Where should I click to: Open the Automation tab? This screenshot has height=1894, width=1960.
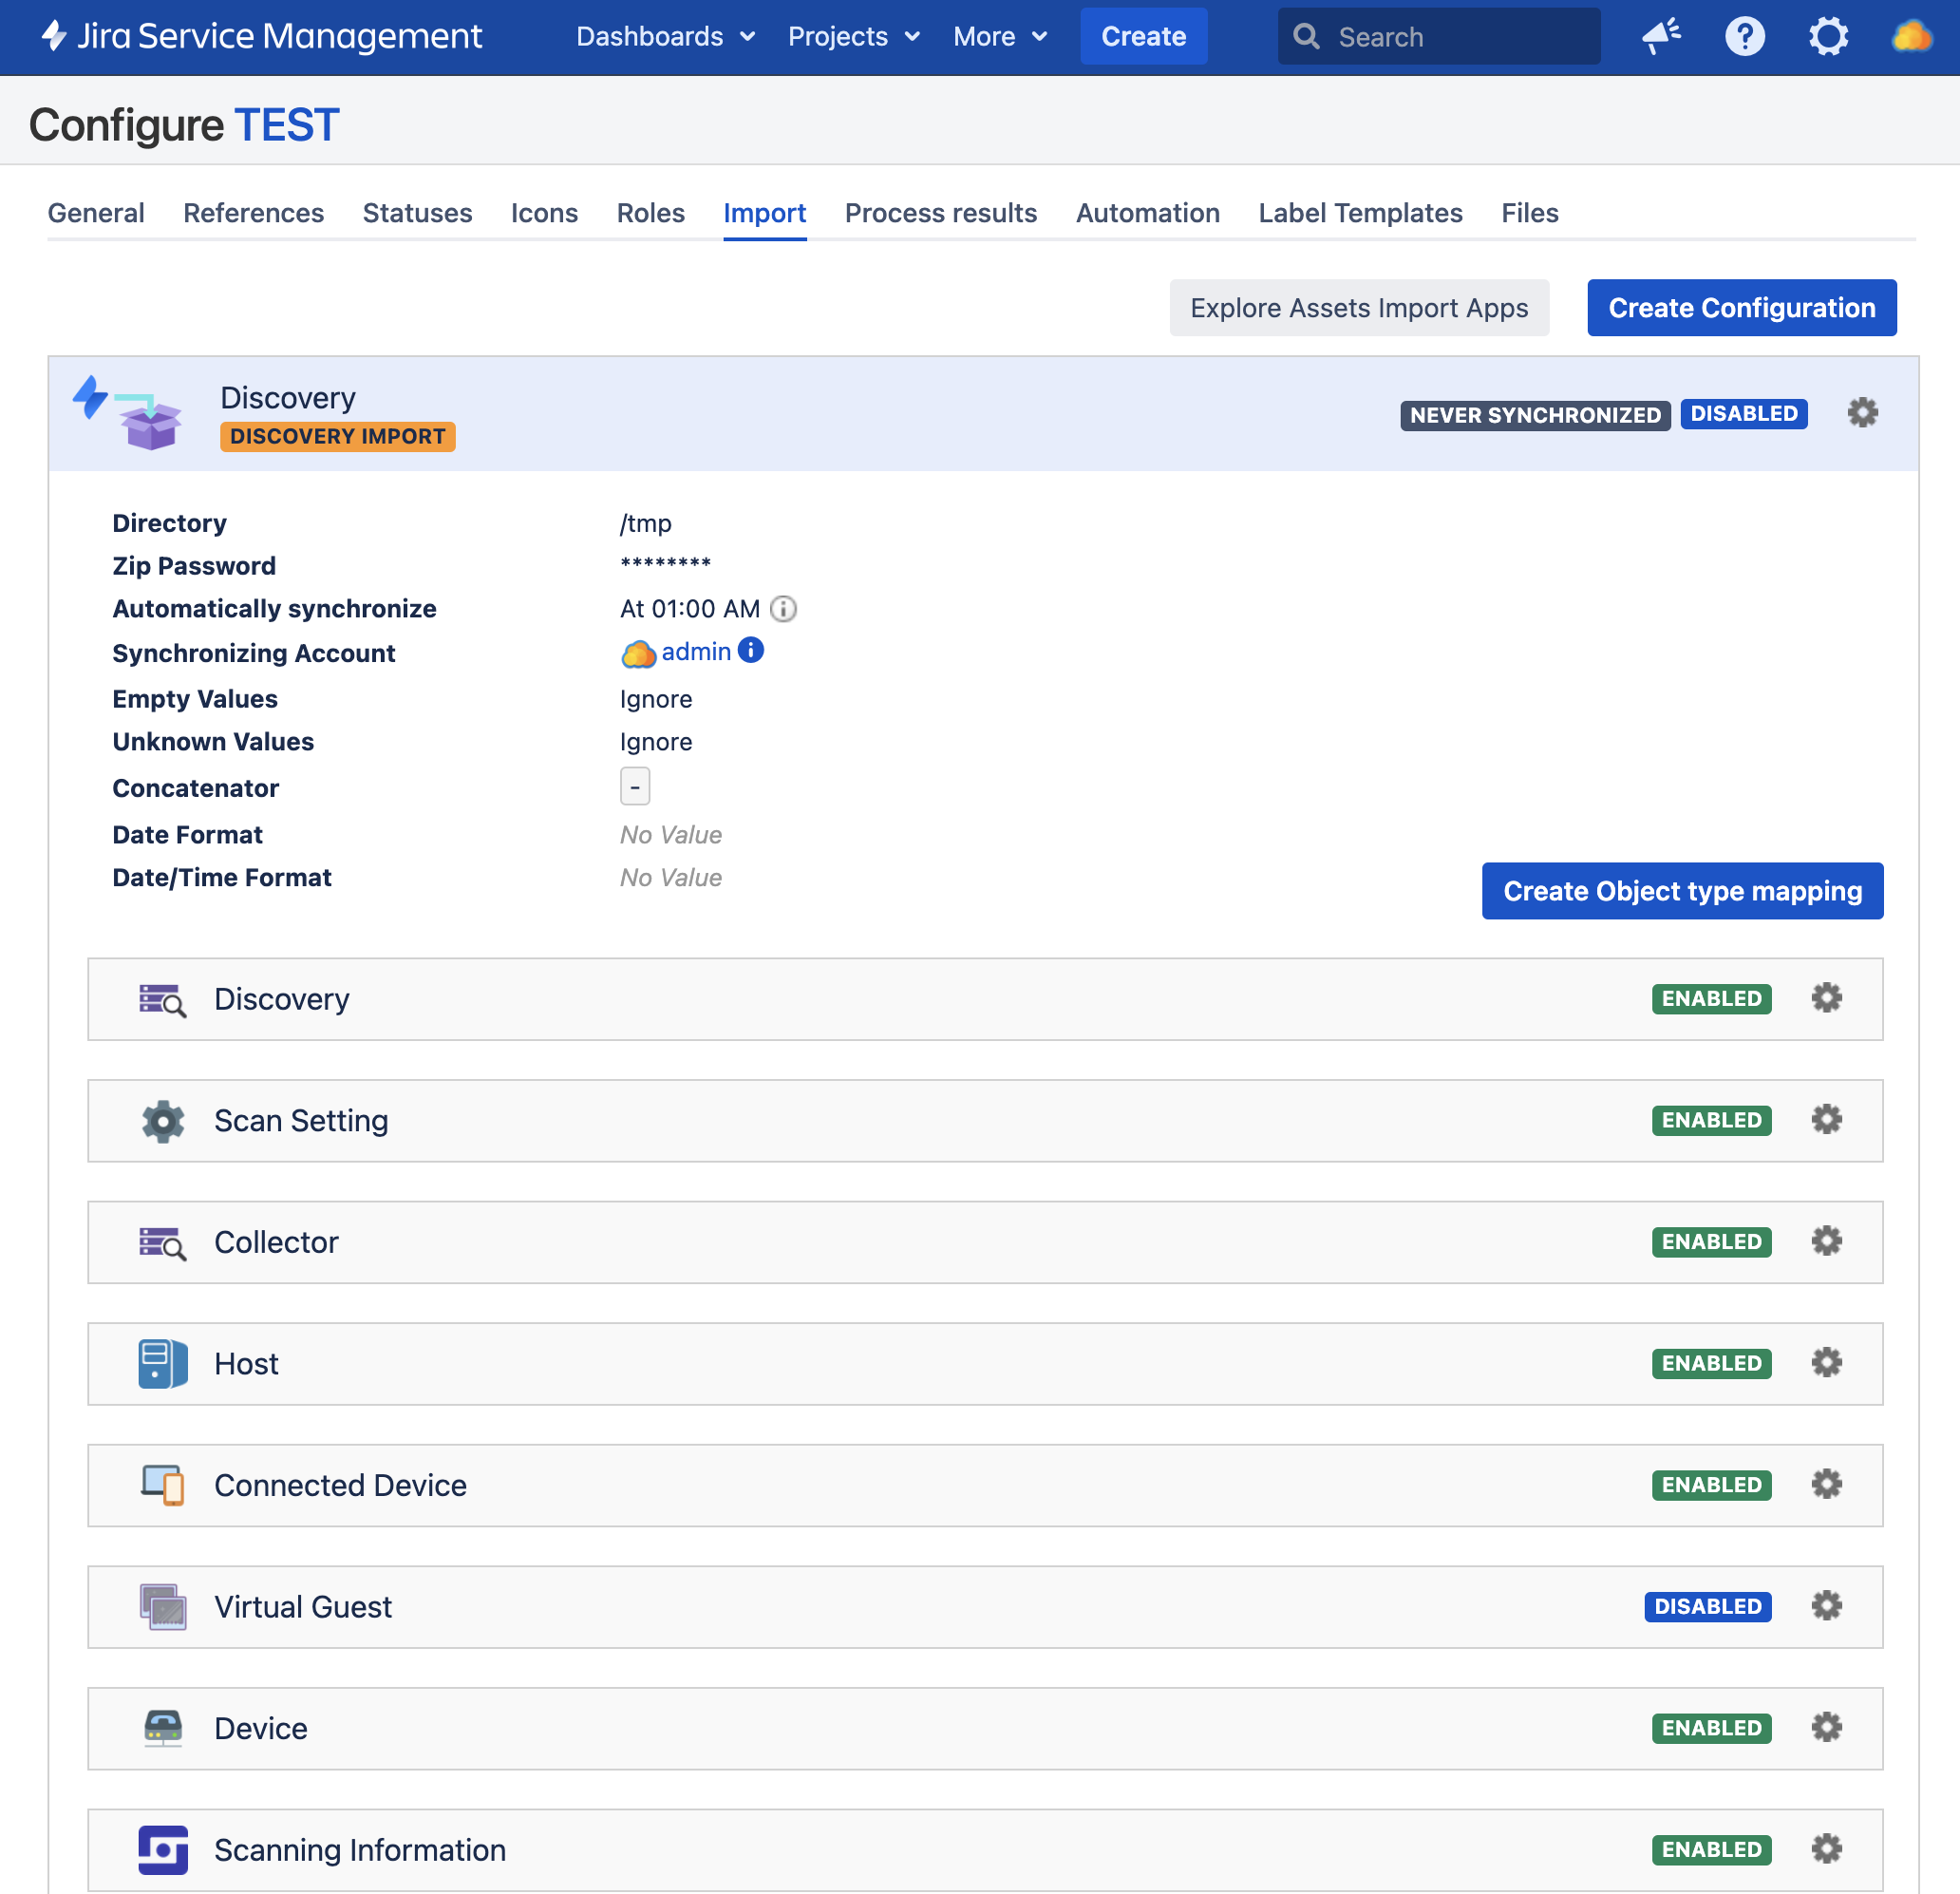1148,213
